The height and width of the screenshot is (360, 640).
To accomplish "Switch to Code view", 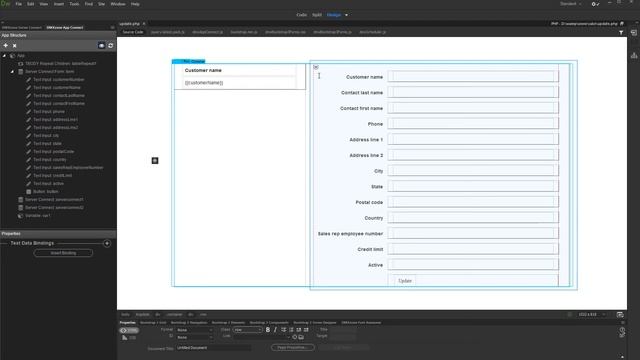I will [x=302, y=15].
